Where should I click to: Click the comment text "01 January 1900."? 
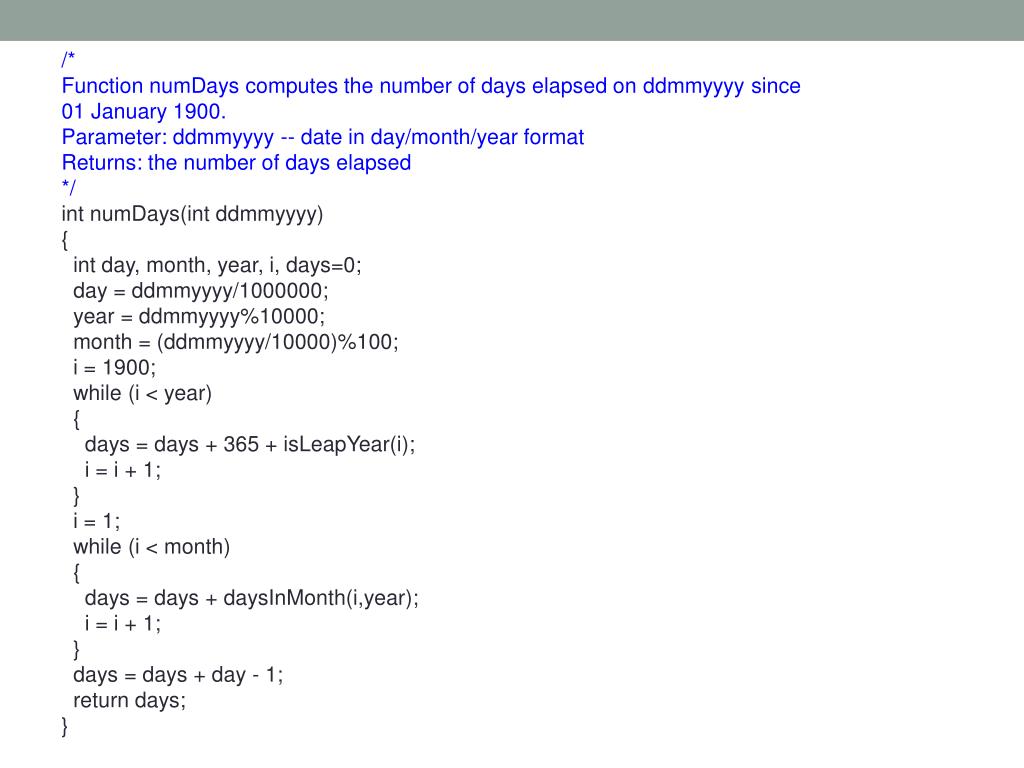click(x=144, y=112)
